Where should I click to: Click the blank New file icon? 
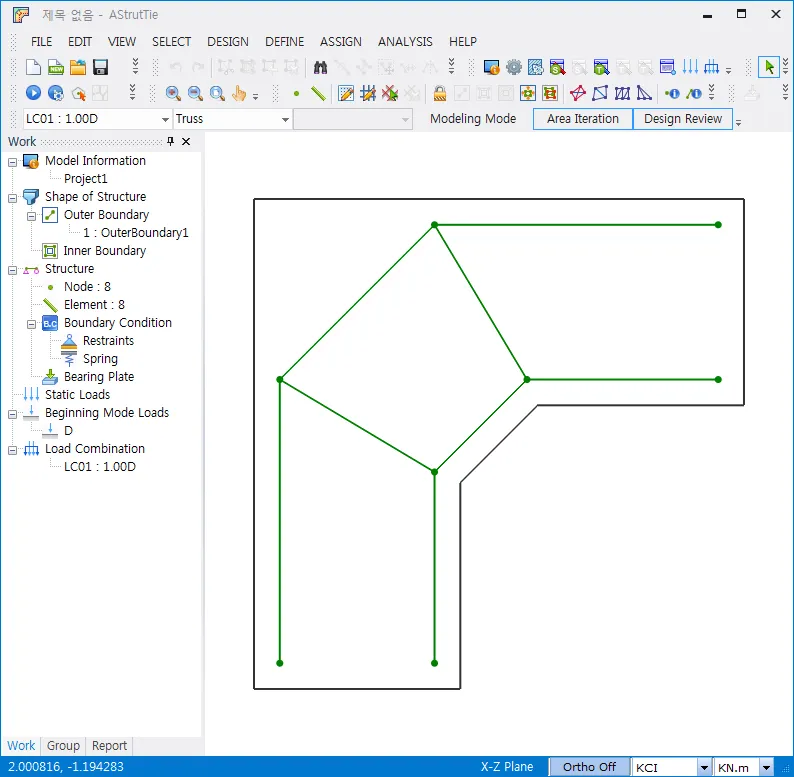(x=33, y=67)
